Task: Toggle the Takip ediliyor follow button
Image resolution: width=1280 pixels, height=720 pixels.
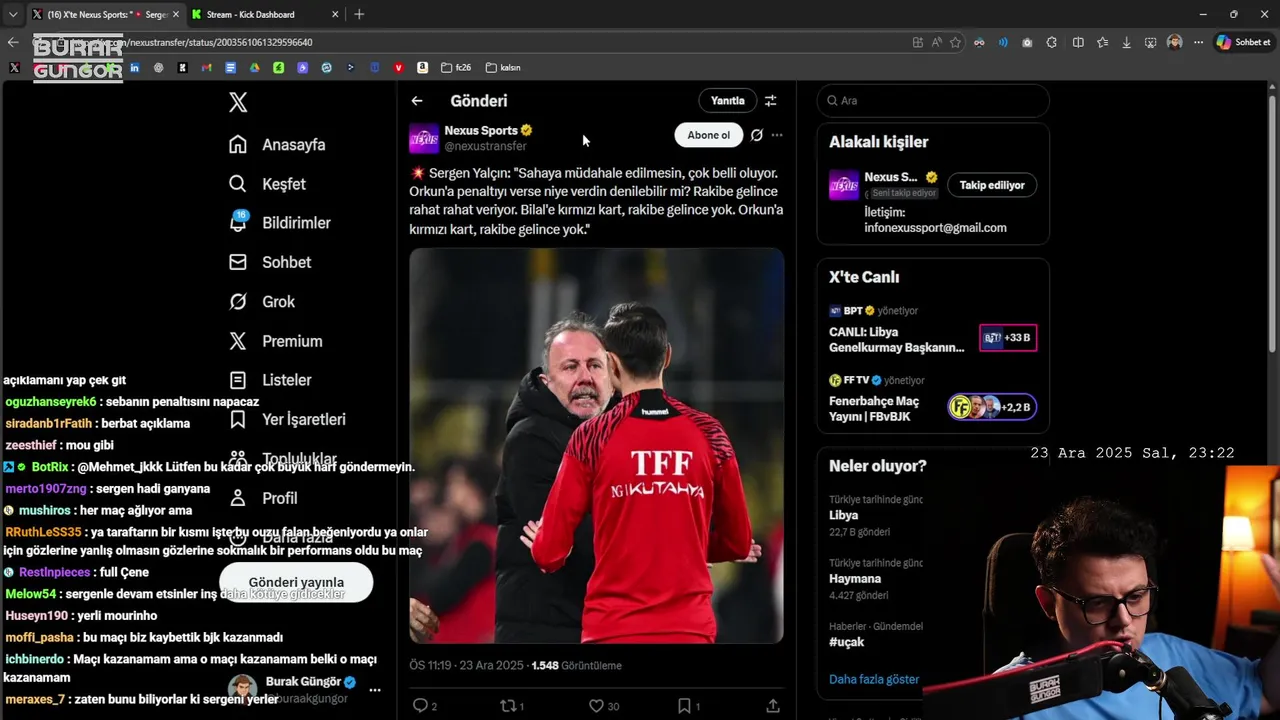Action: tap(992, 185)
